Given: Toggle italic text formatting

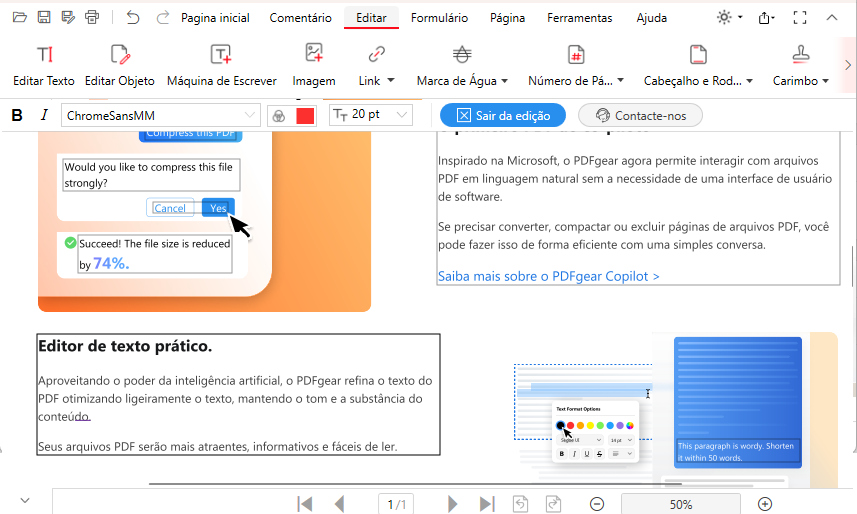Looking at the screenshot, I should tap(44, 115).
